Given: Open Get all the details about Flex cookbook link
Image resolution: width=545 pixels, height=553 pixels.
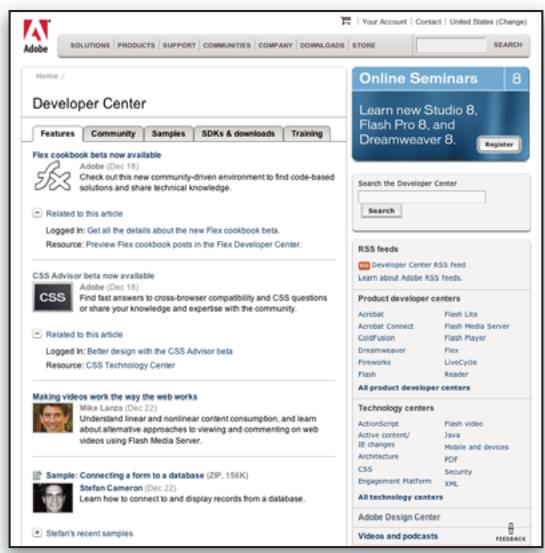Looking at the screenshot, I should pos(183,230).
